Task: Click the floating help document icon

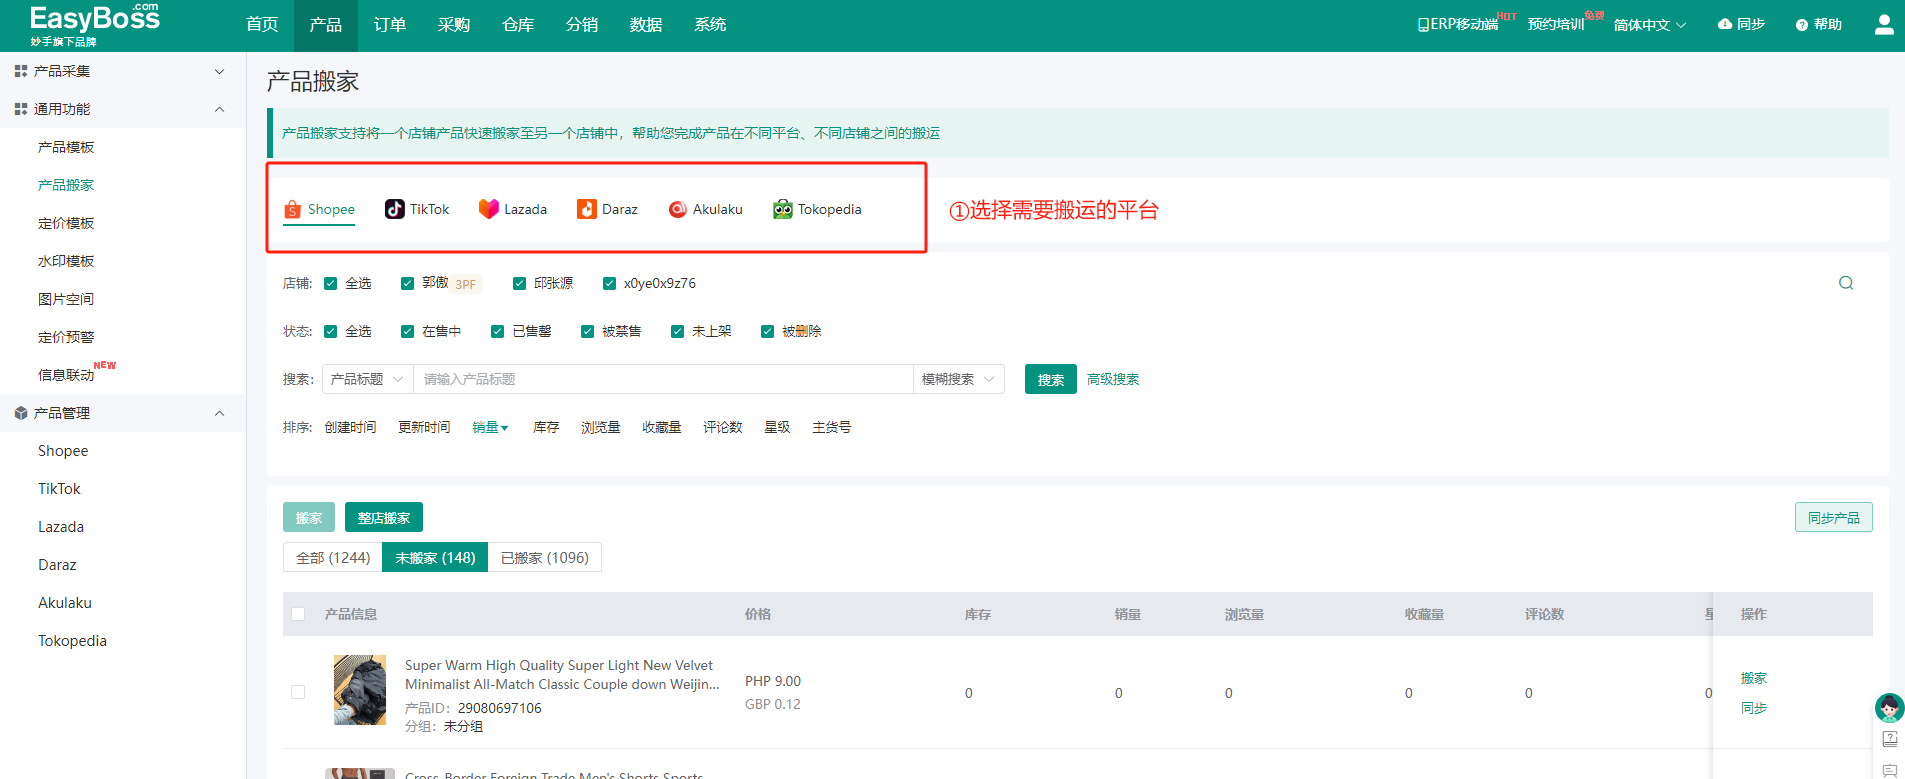Action: click(1890, 739)
